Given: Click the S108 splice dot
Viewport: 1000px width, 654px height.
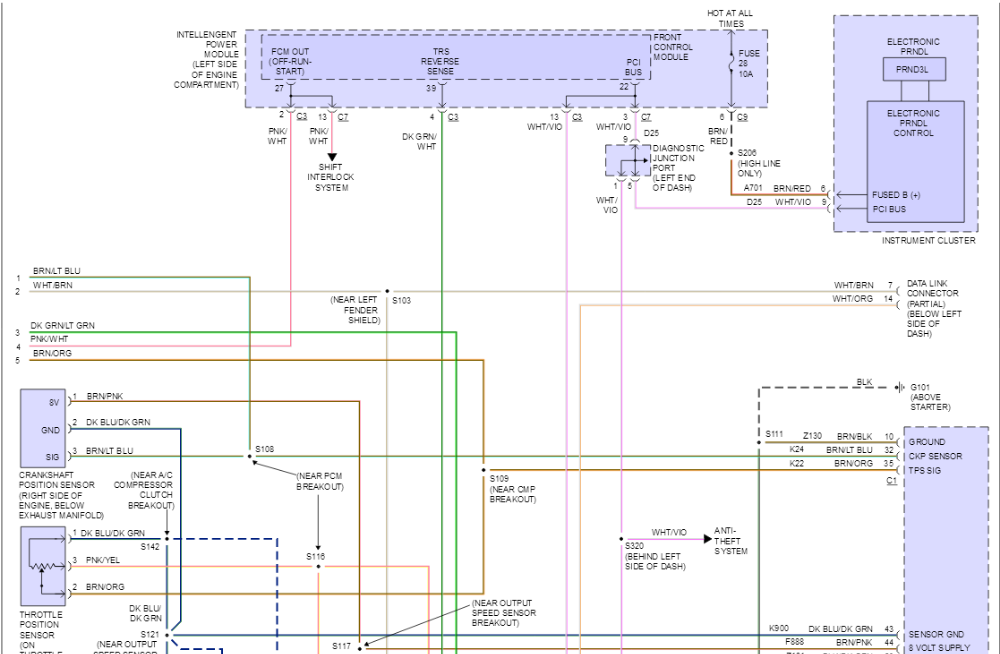Looking at the screenshot, I should [250, 456].
